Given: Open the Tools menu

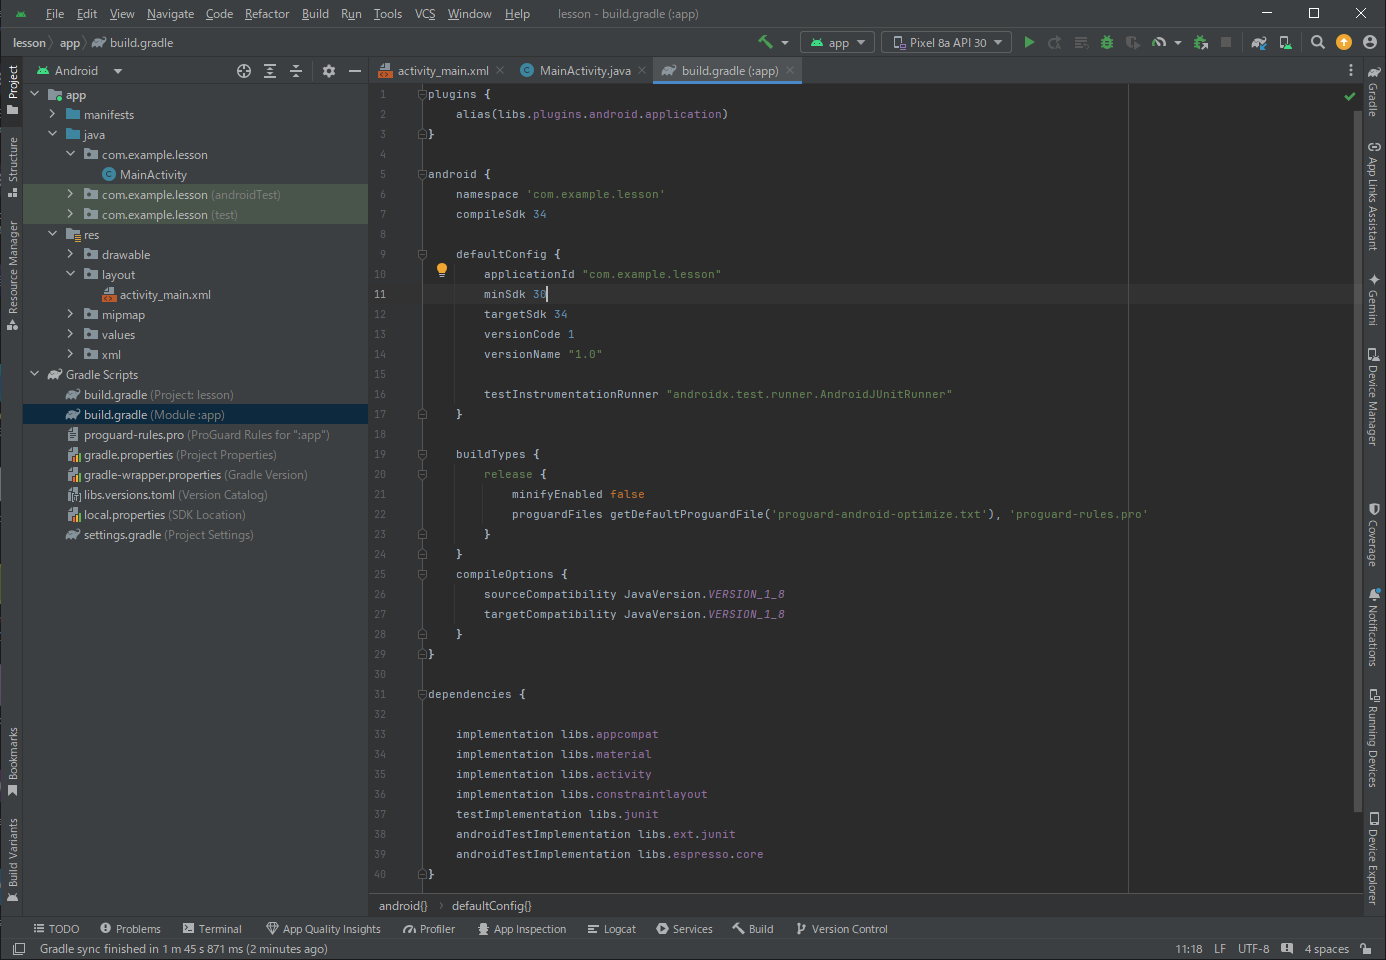Looking at the screenshot, I should (388, 14).
